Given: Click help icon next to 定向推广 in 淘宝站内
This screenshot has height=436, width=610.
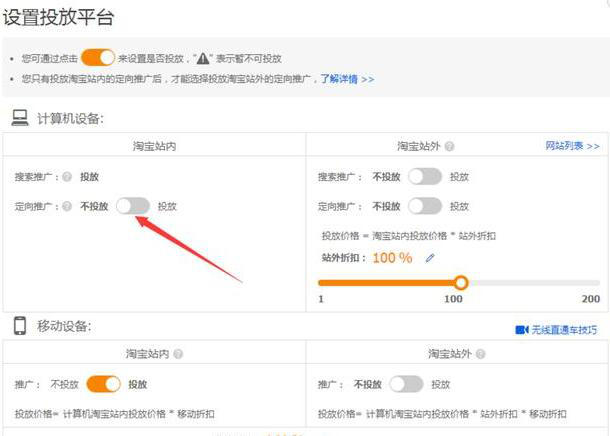Looking at the screenshot, I should click(x=67, y=206).
